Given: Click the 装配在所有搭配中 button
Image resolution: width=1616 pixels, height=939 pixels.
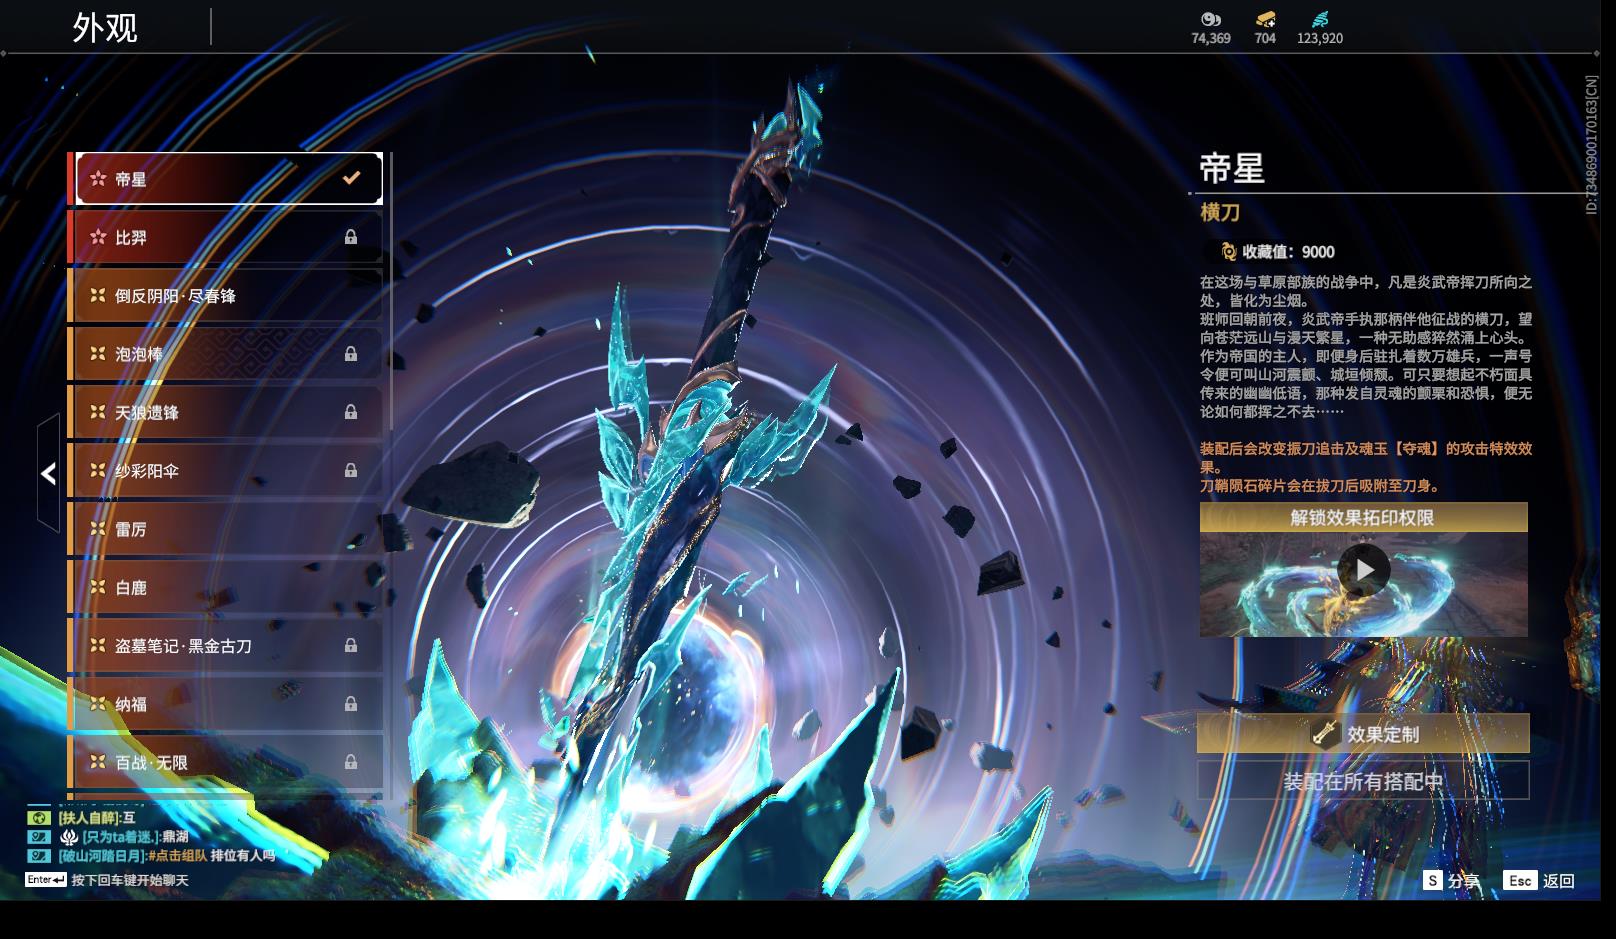Looking at the screenshot, I should coord(1363,780).
